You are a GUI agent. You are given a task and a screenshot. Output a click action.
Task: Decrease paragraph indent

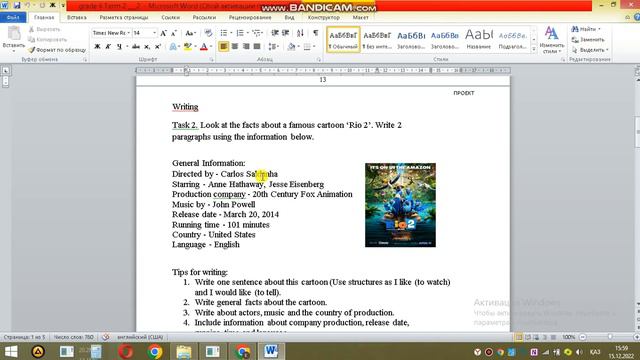(x=275, y=33)
